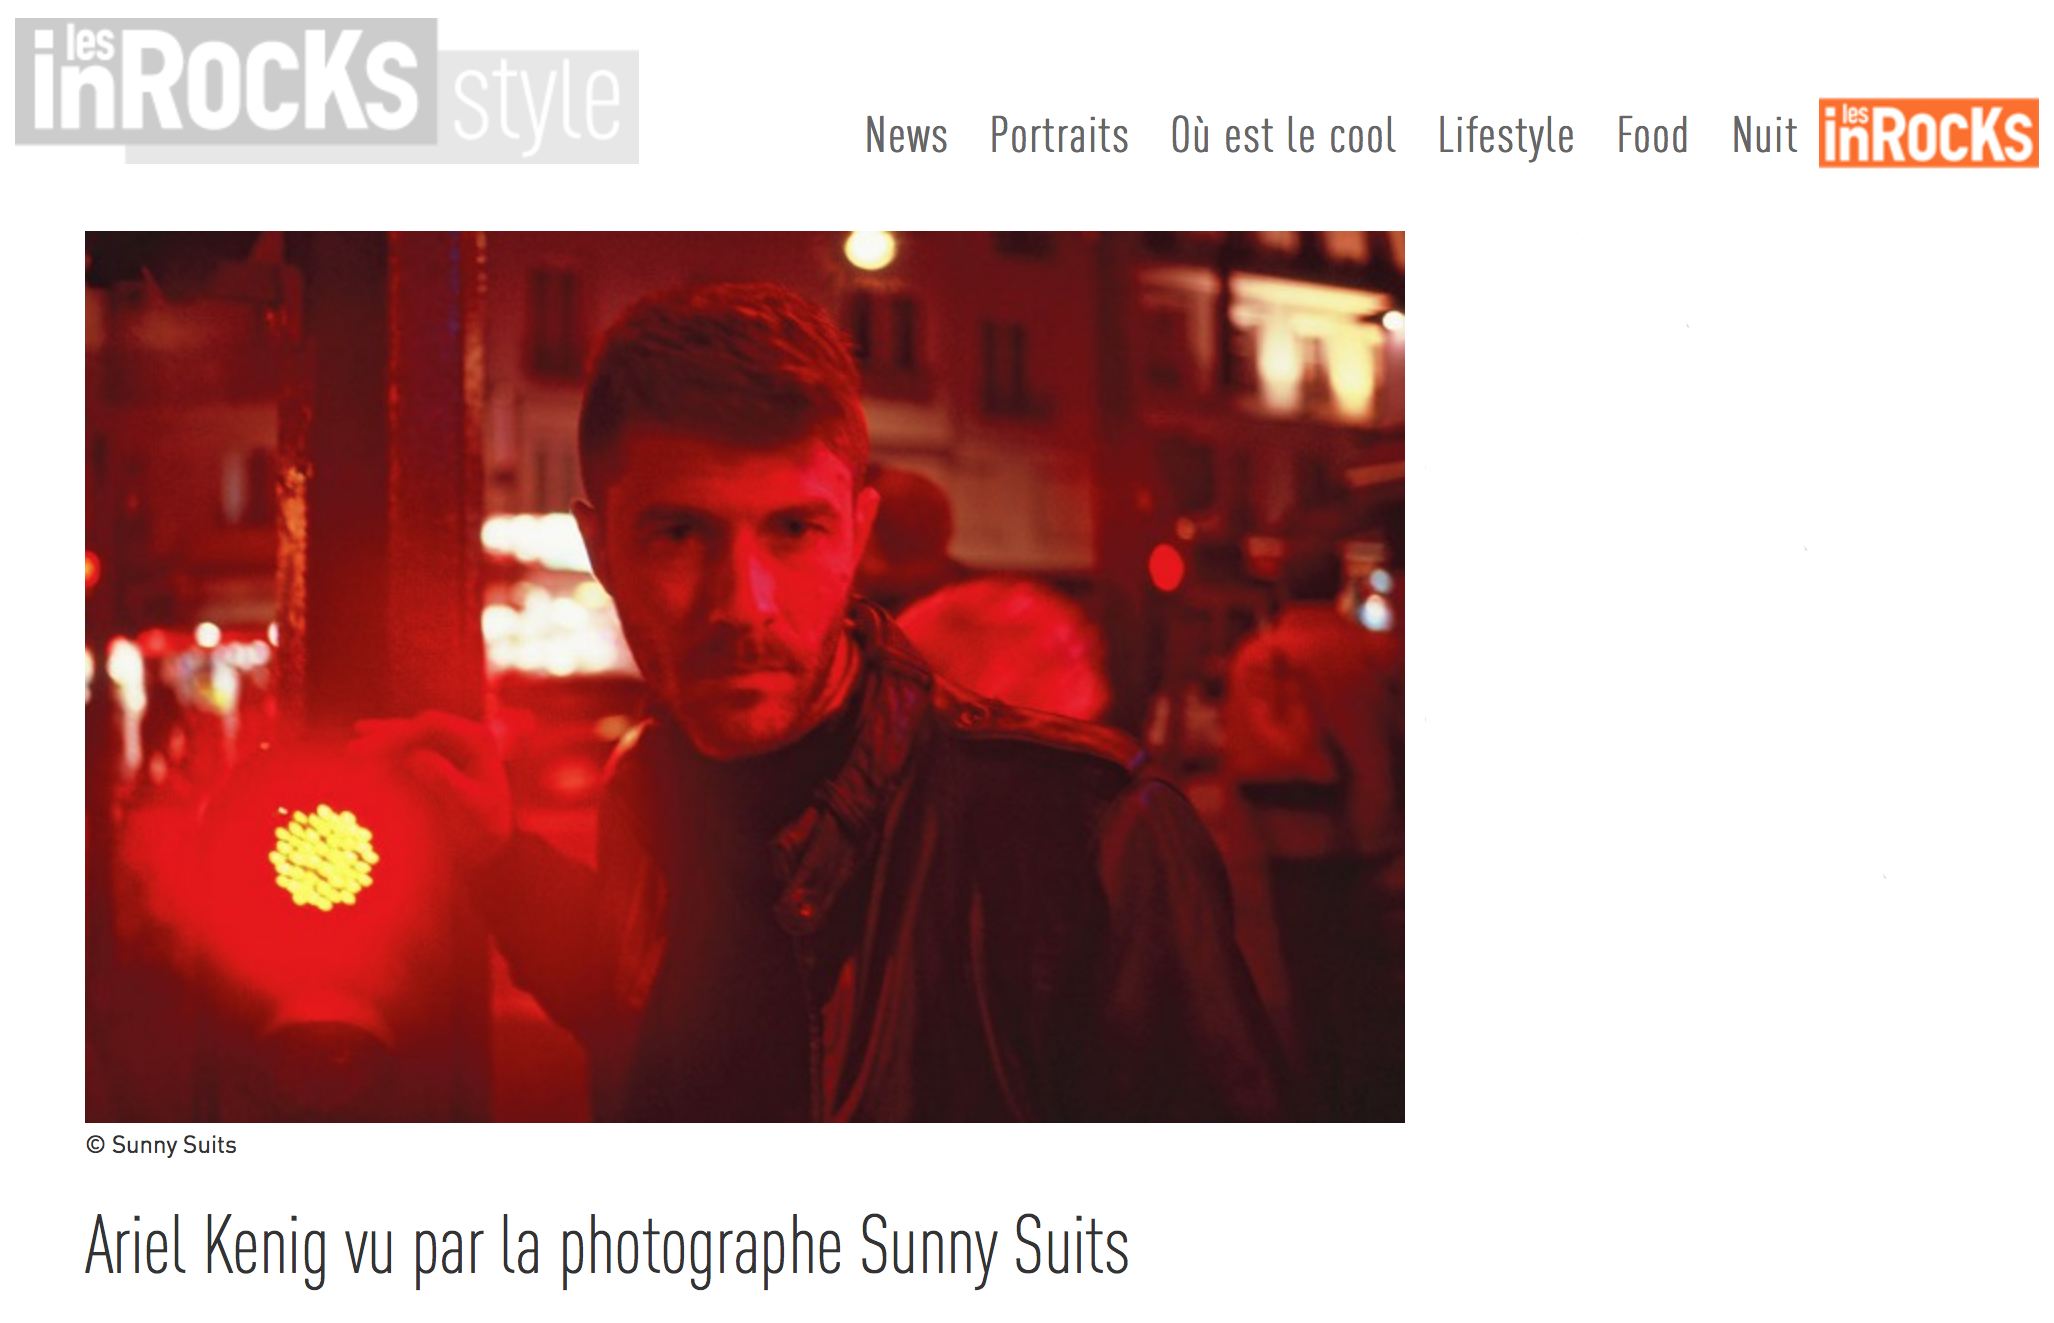2054x1323 pixels.
Task: Click the '© Sunny Suits' photo credit
Action: [x=161, y=1145]
